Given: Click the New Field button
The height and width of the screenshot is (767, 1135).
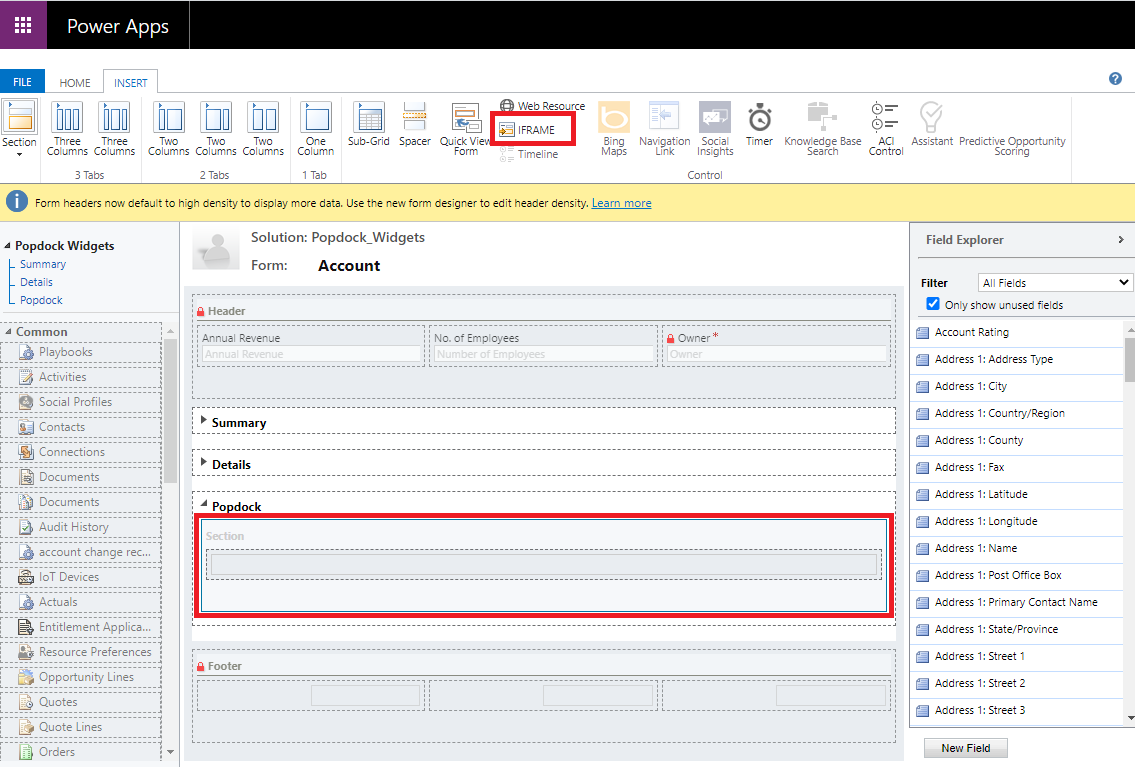Looking at the screenshot, I should pyautogui.click(x=966, y=748).
